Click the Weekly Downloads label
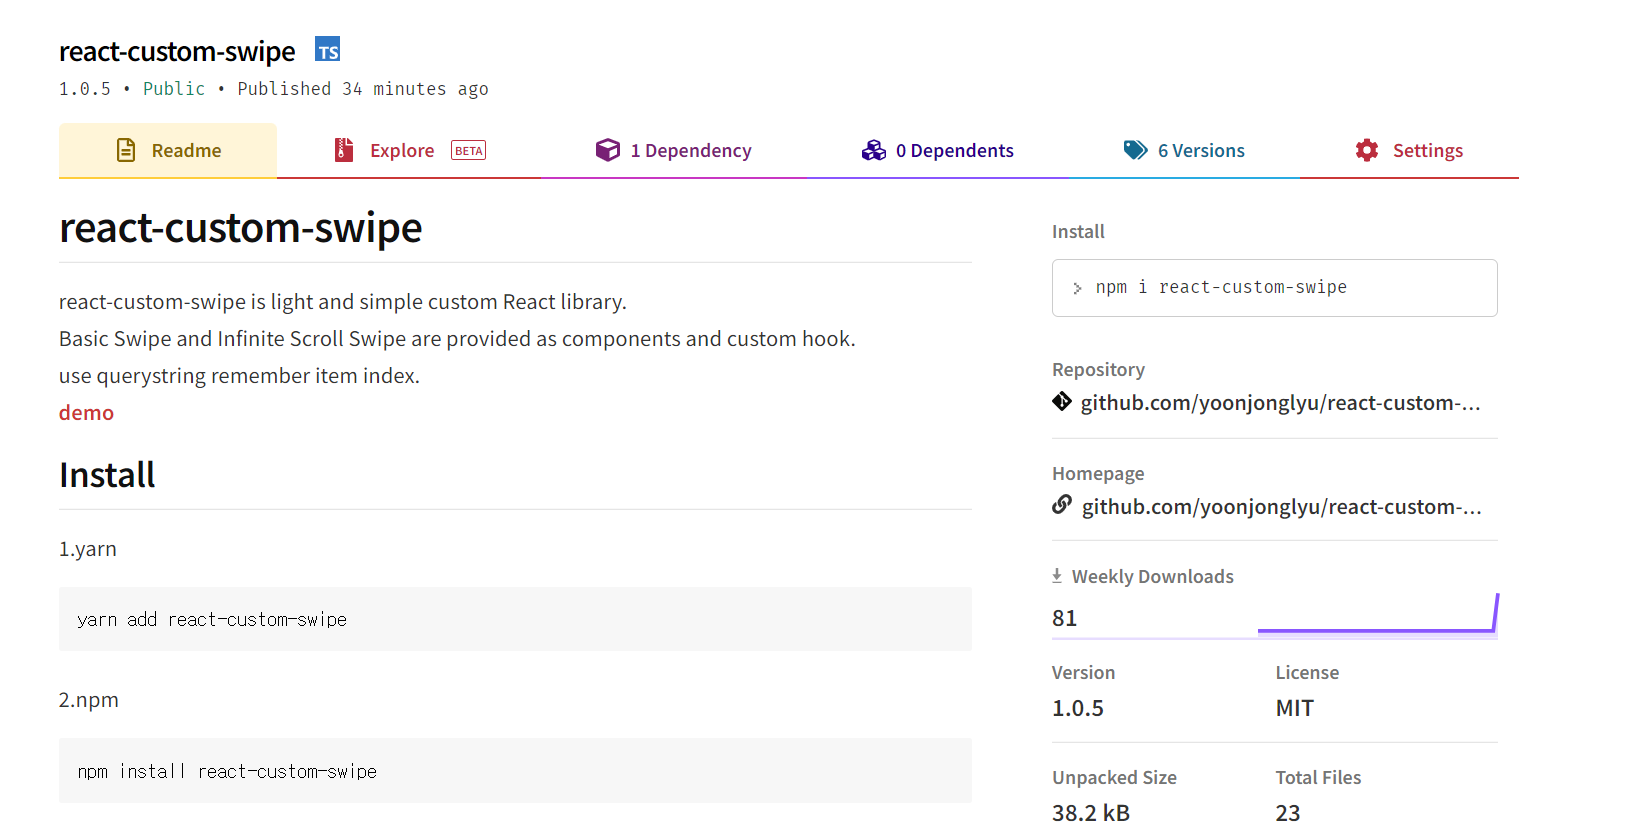This screenshot has height=825, width=1630. click(1152, 576)
